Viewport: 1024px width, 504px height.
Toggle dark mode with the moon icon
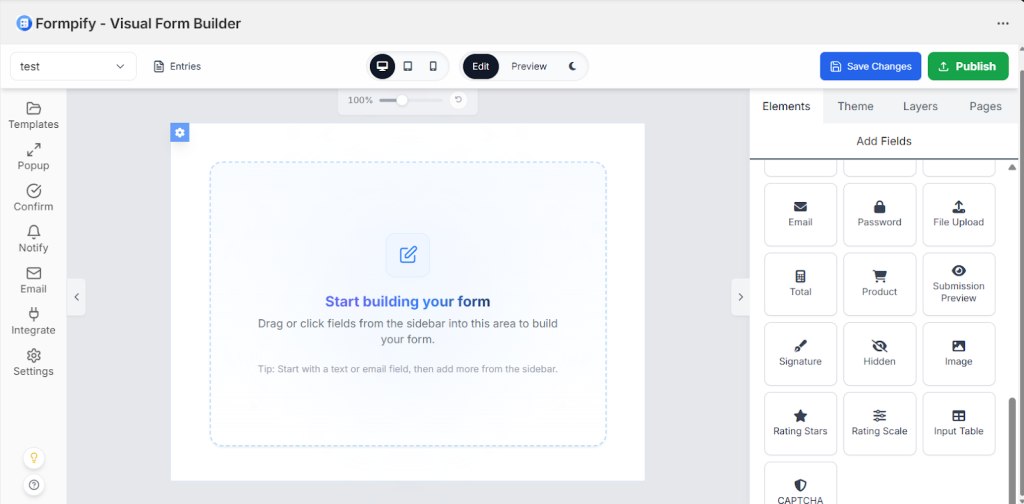pos(573,67)
